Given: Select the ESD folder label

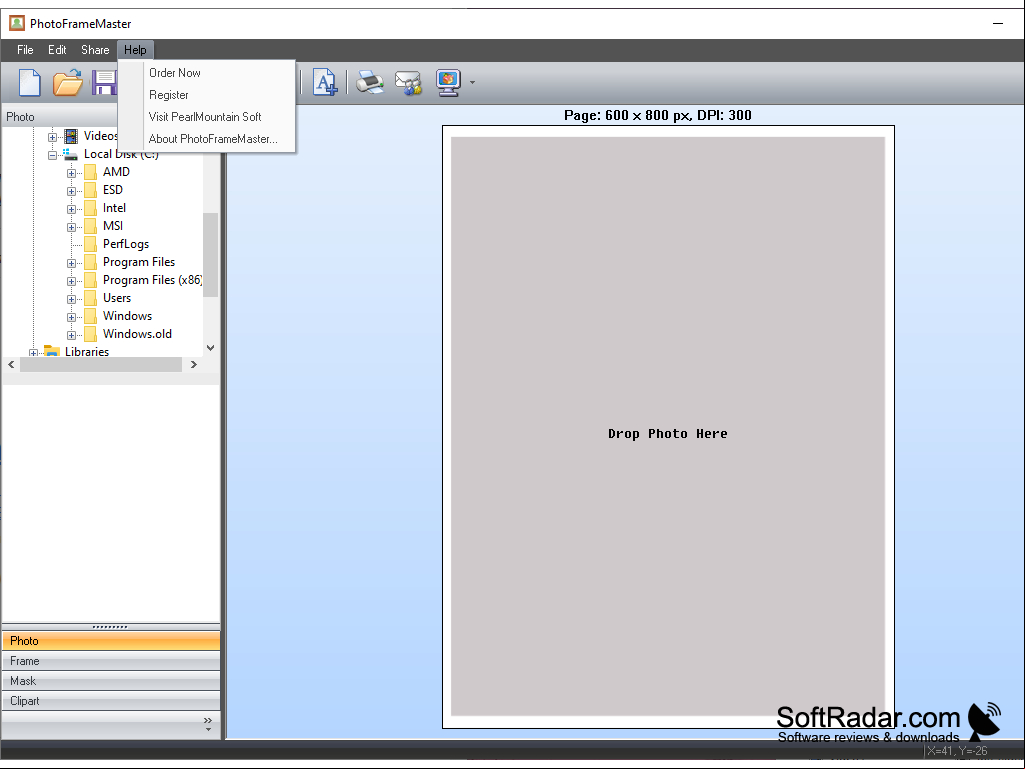Looking at the screenshot, I should (x=112, y=190).
